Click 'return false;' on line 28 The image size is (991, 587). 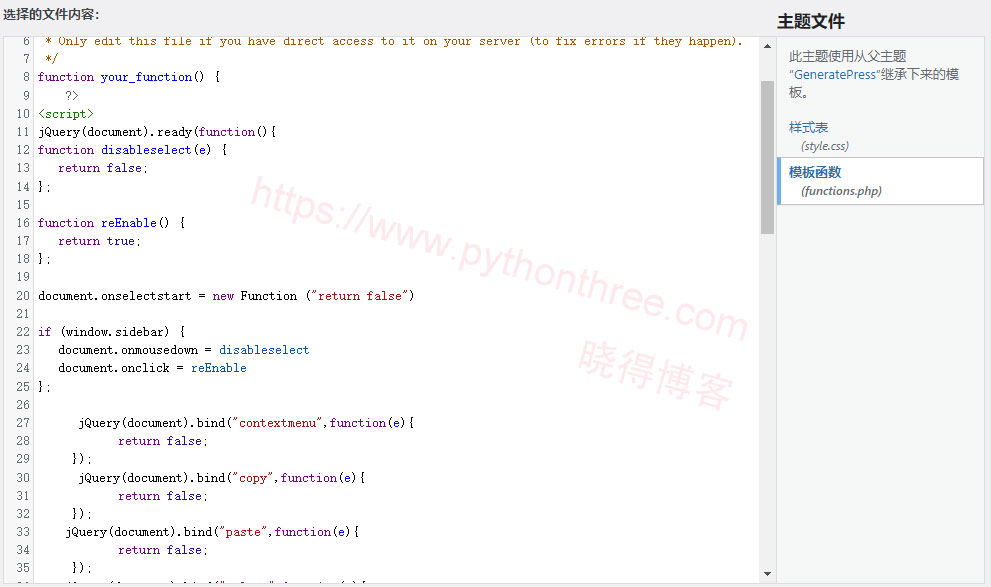click(162, 441)
